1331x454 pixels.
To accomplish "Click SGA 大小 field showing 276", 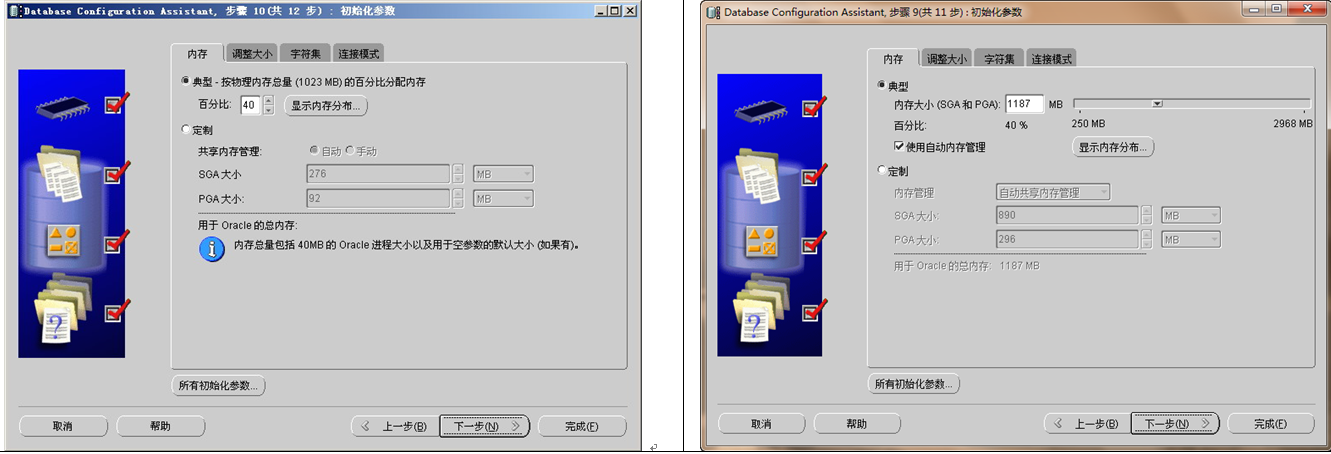I will click(378, 173).
